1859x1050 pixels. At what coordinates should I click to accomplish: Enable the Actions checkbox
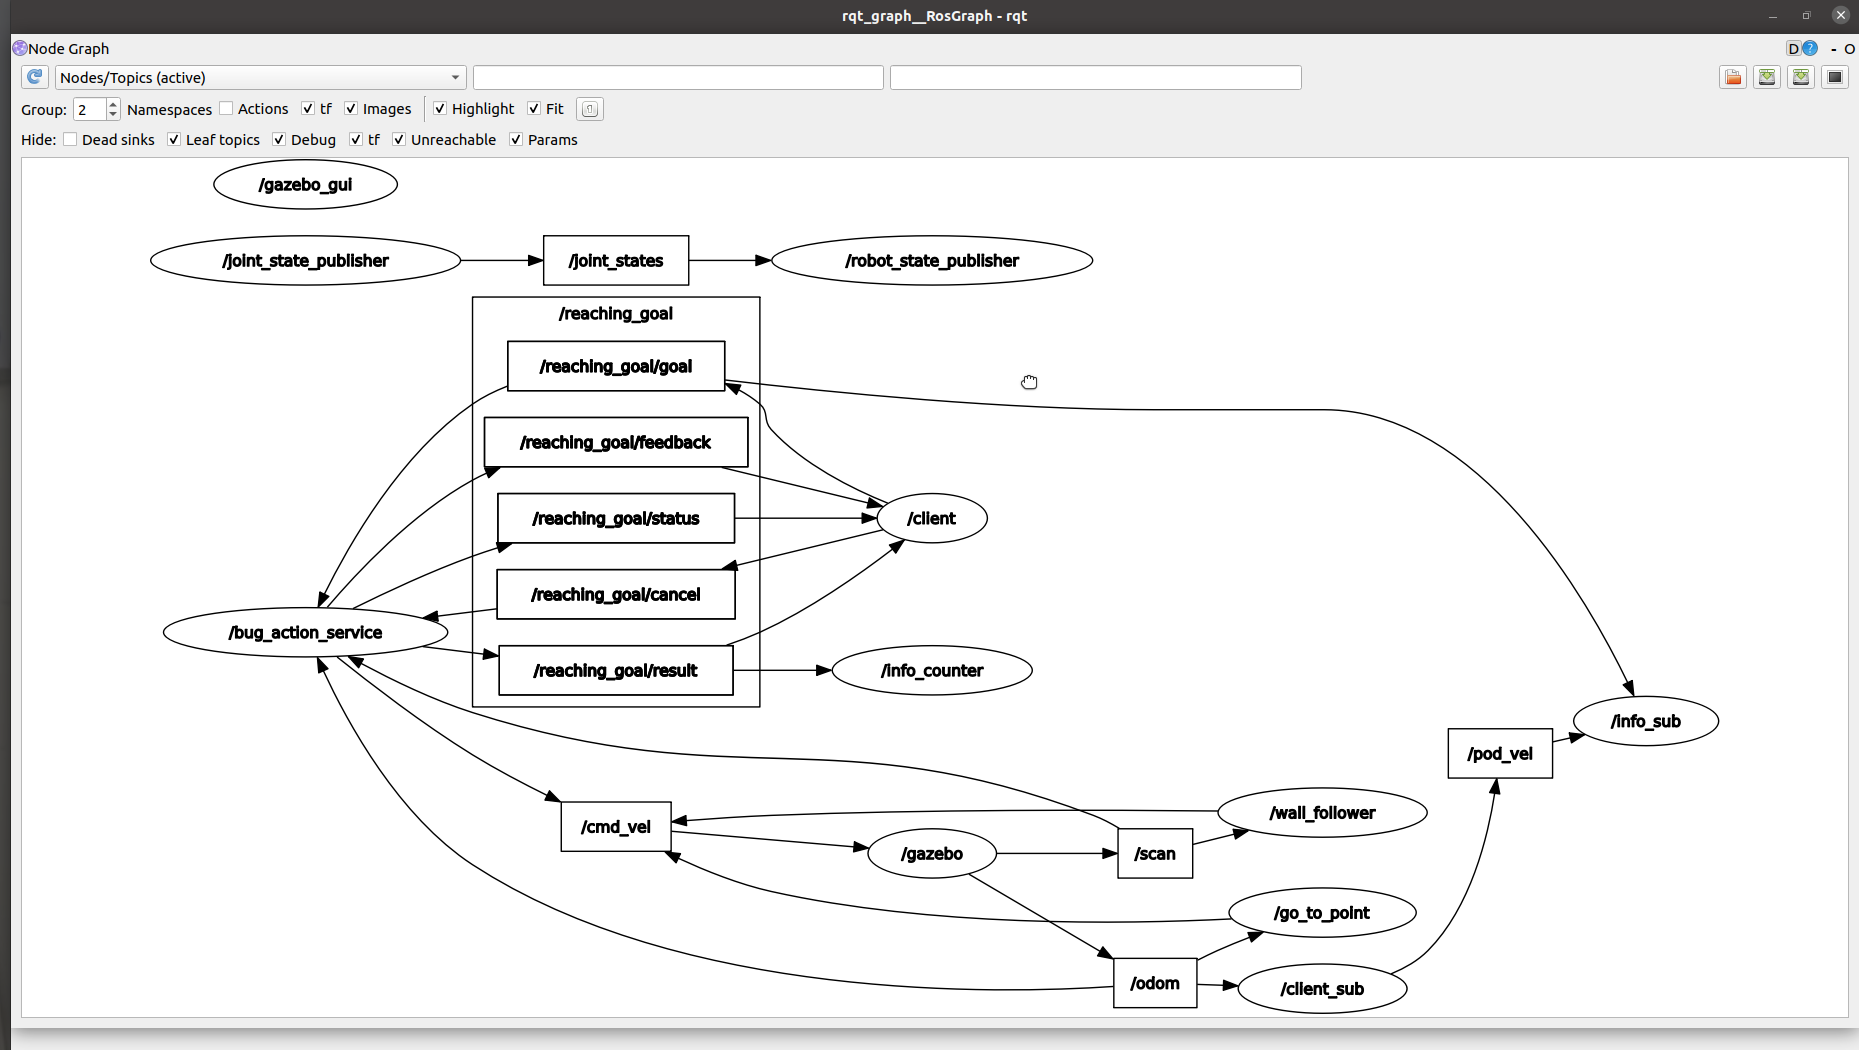(227, 108)
